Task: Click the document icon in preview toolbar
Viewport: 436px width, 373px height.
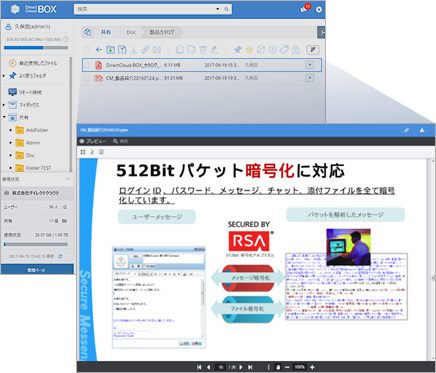Action: pyautogui.click(x=101, y=152)
